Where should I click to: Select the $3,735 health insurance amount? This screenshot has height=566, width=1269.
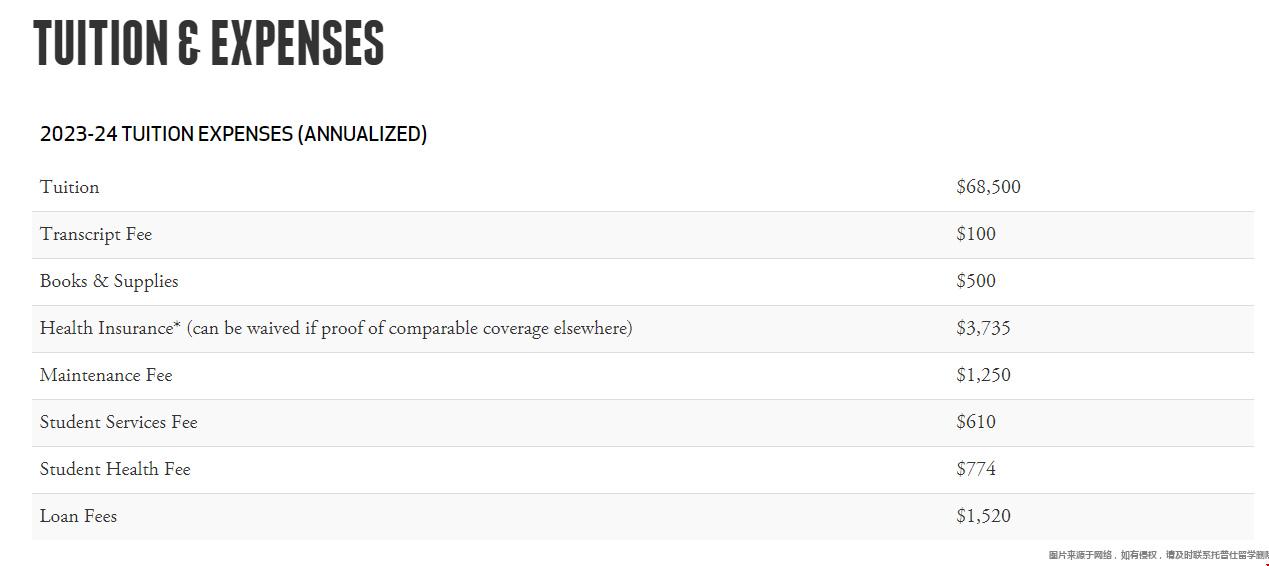click(983, 328)
